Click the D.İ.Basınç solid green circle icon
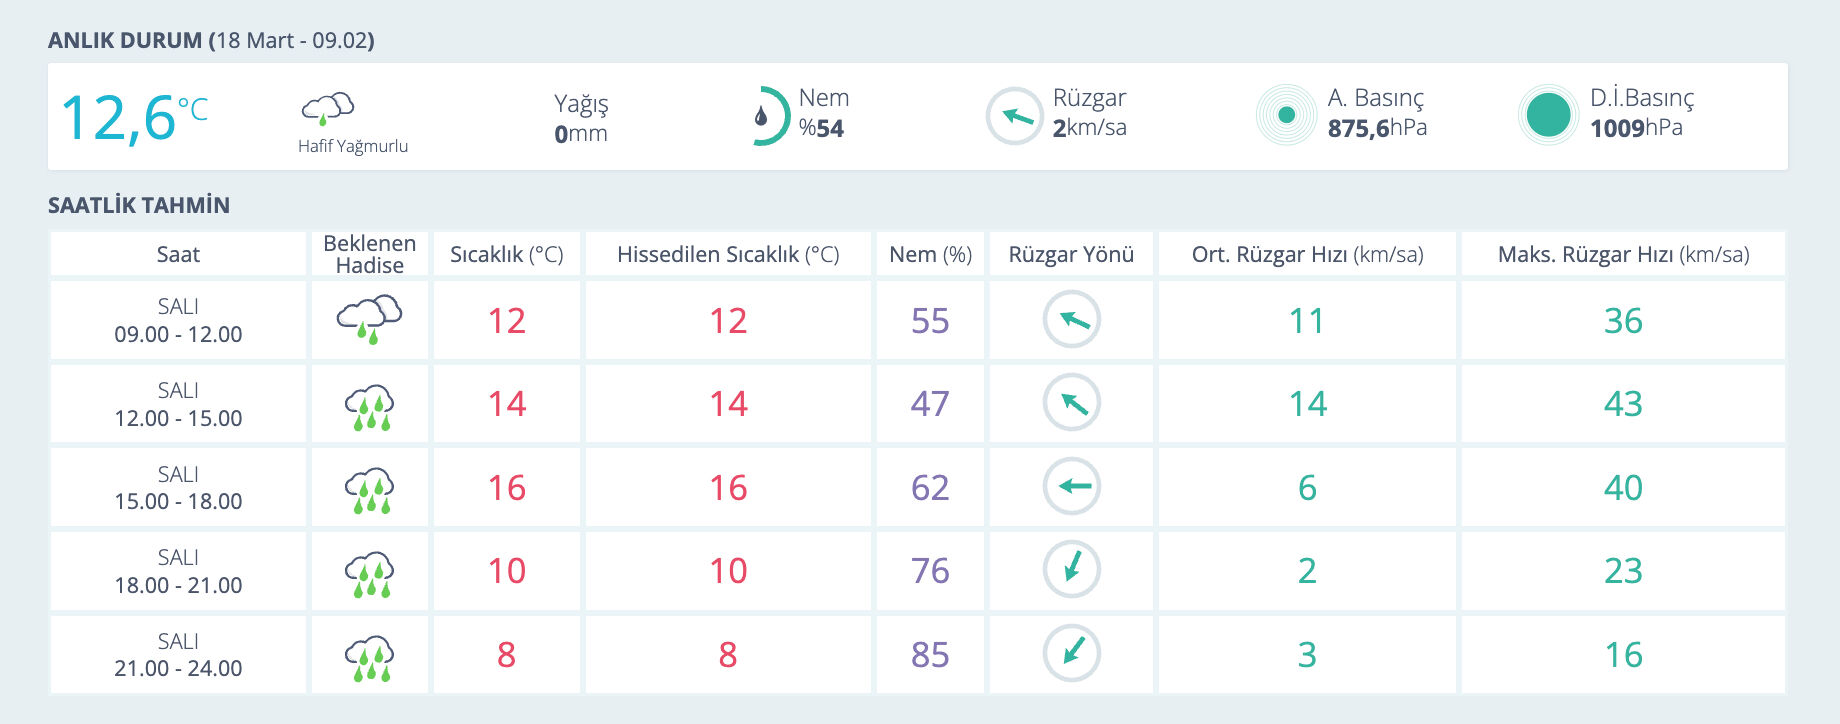This screenshot has height=724, width=1840. [1548, 115]
